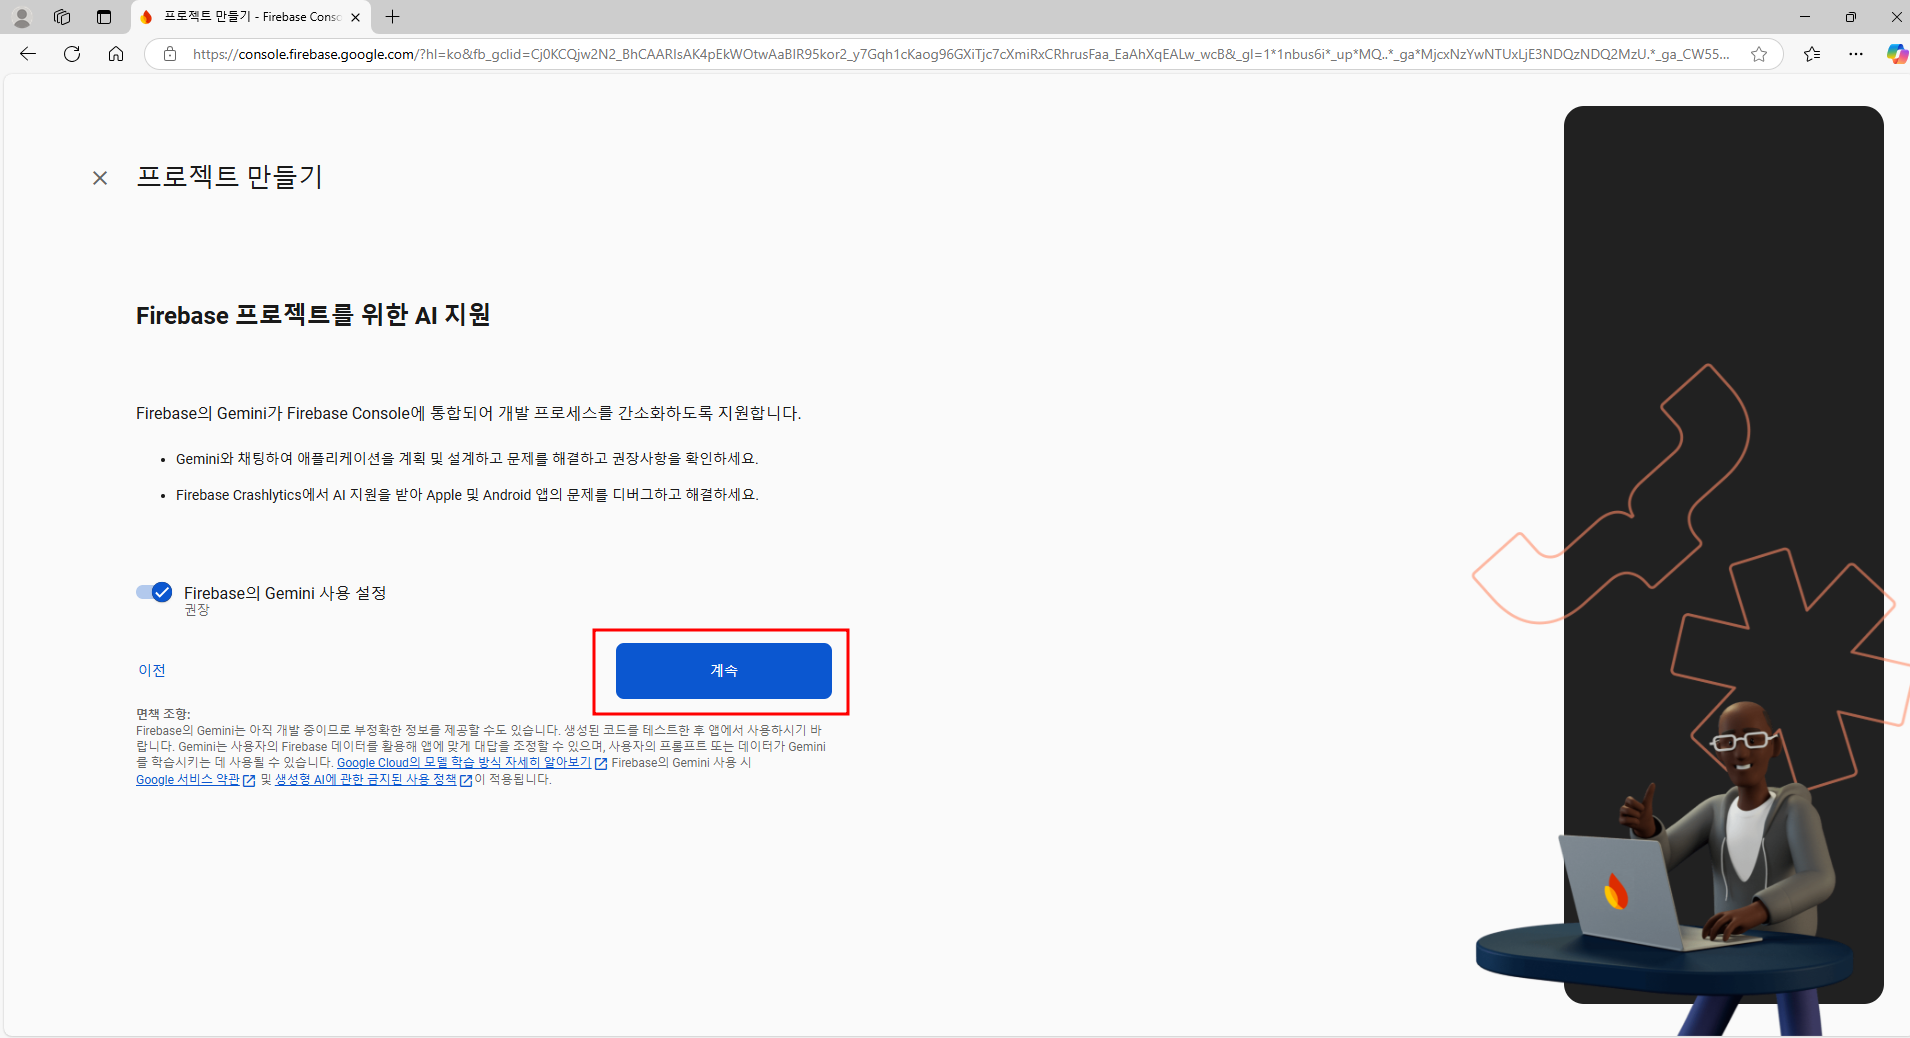Reload the page with the refresh icon
The height and width of the screenshot is (1038, 1910).
72,54
